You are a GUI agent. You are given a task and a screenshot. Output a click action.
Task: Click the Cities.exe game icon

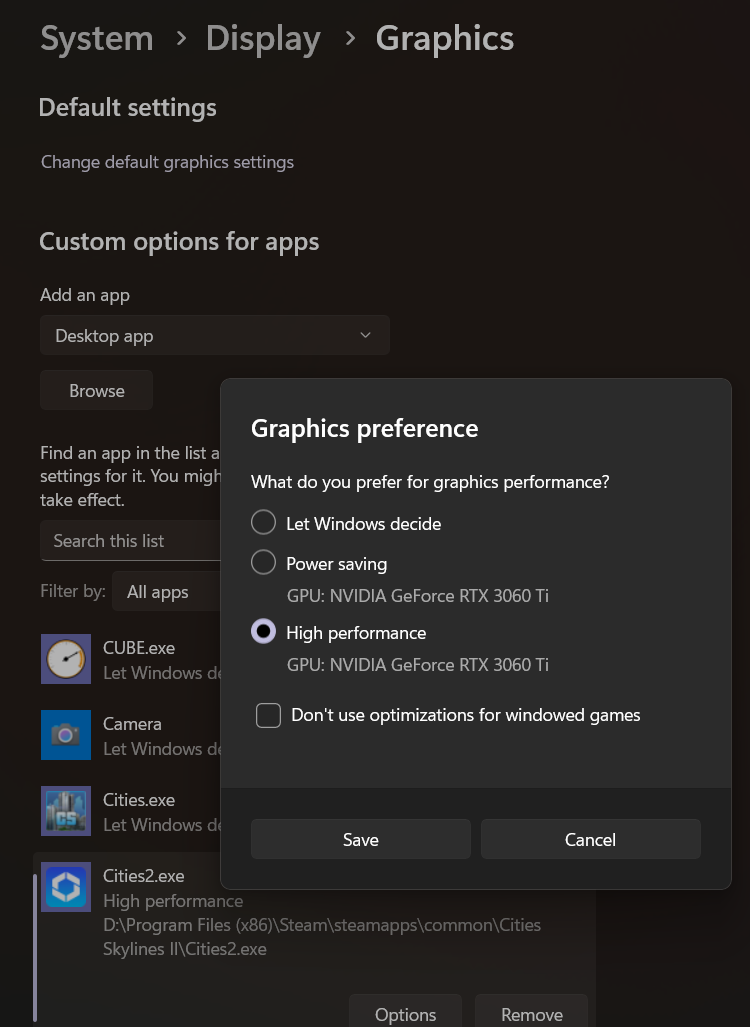click(x=66, y=811)
